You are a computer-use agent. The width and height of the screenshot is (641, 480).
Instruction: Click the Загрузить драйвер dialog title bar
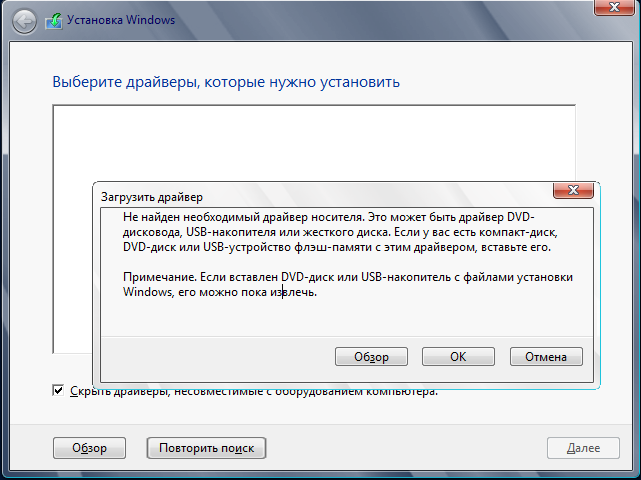point(300,197)
